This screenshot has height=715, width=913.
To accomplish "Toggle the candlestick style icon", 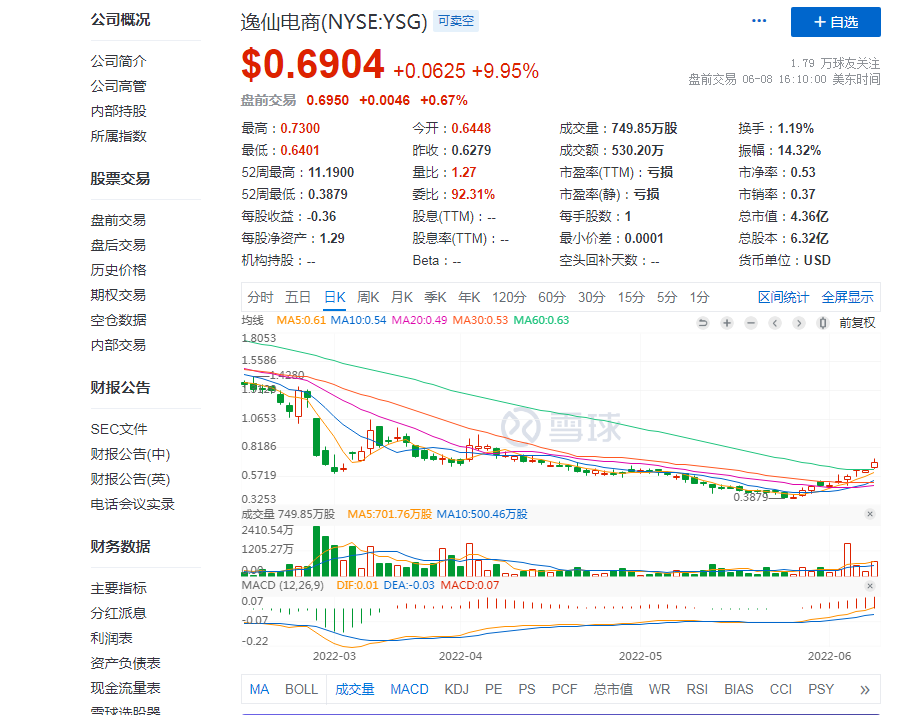I will [x=823, y=323].
